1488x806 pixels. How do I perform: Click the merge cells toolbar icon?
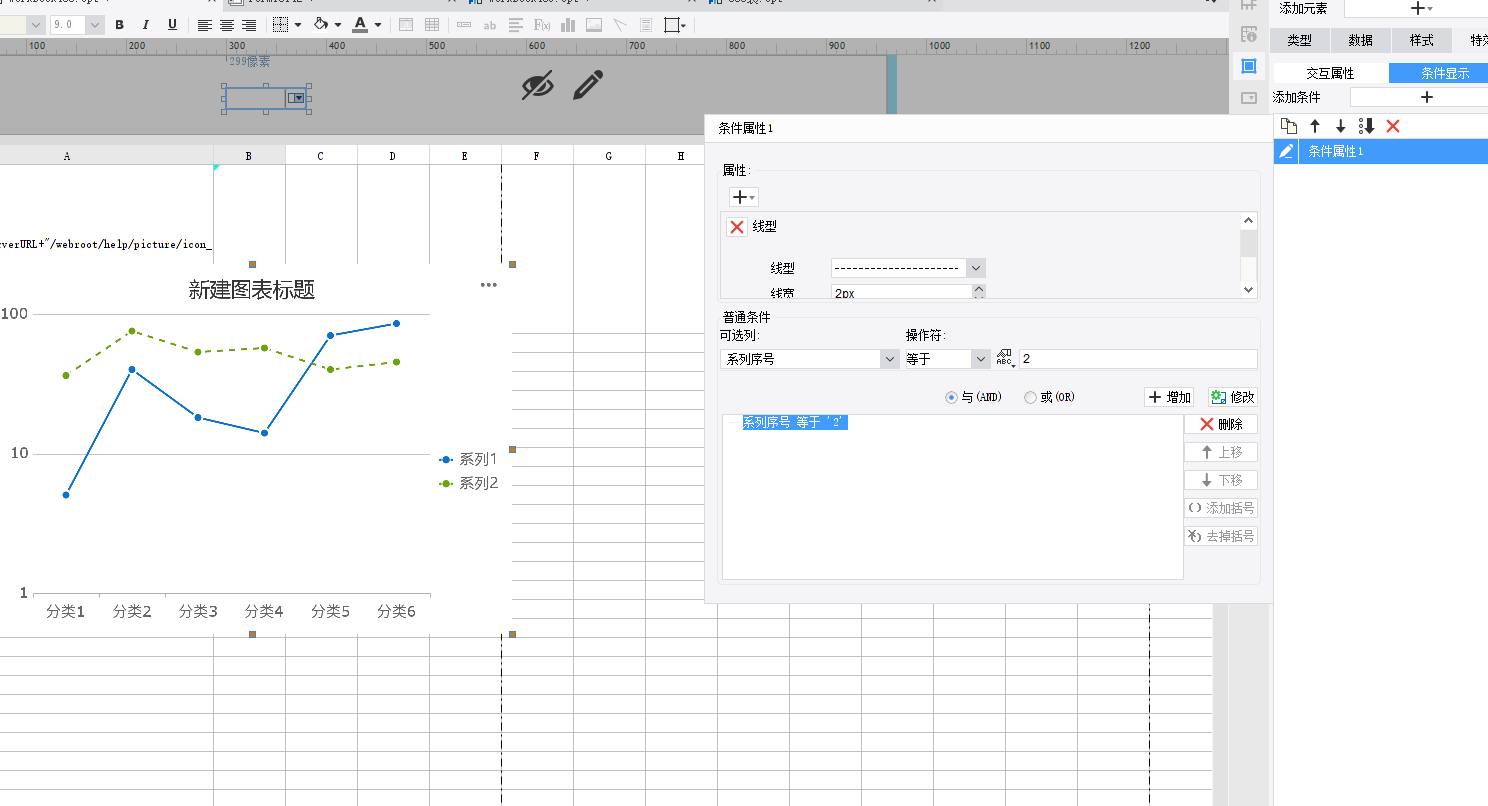click(x=406, y=25)
